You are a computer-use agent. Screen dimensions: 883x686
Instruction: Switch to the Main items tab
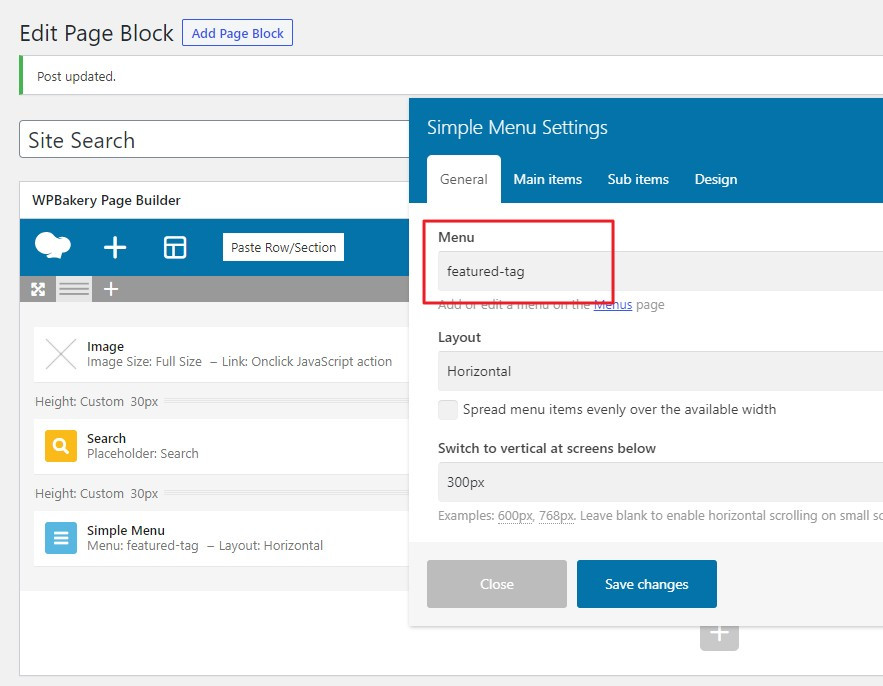547,179
